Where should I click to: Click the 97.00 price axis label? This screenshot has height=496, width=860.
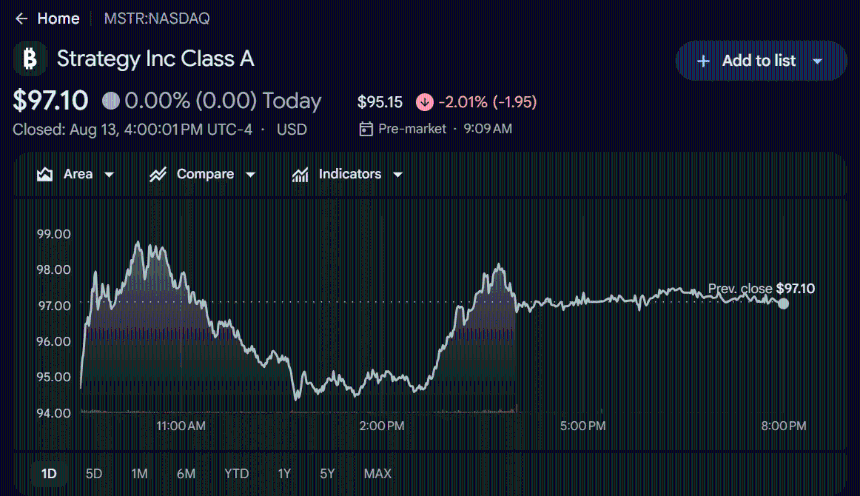tap(54, 306)
